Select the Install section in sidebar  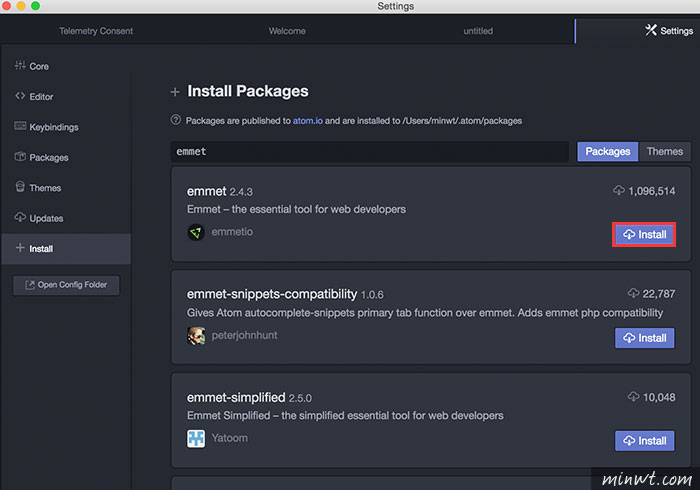(66, 249)
